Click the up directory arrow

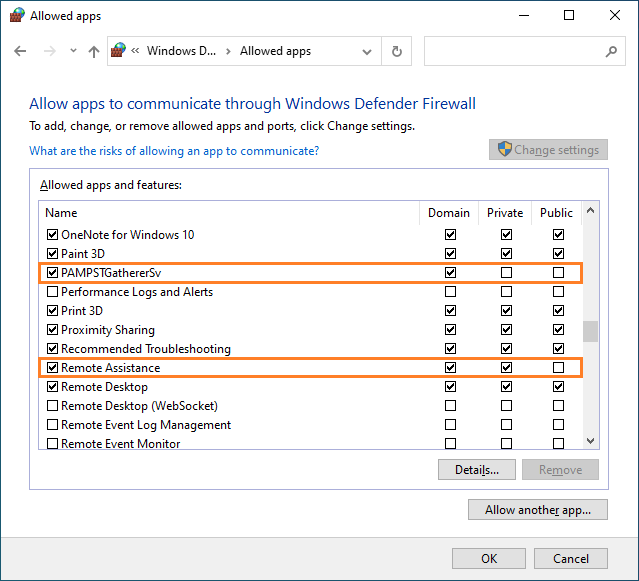tap(94, 51)
